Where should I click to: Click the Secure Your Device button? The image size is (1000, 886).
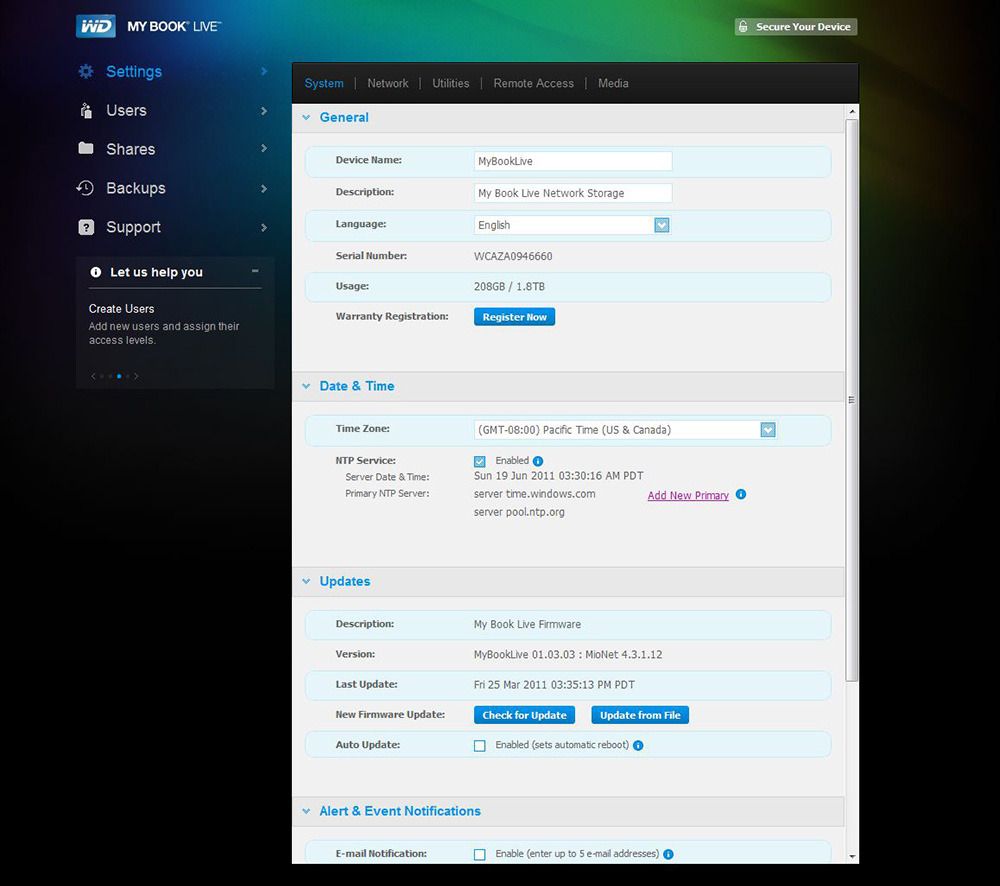click(796, 27)
